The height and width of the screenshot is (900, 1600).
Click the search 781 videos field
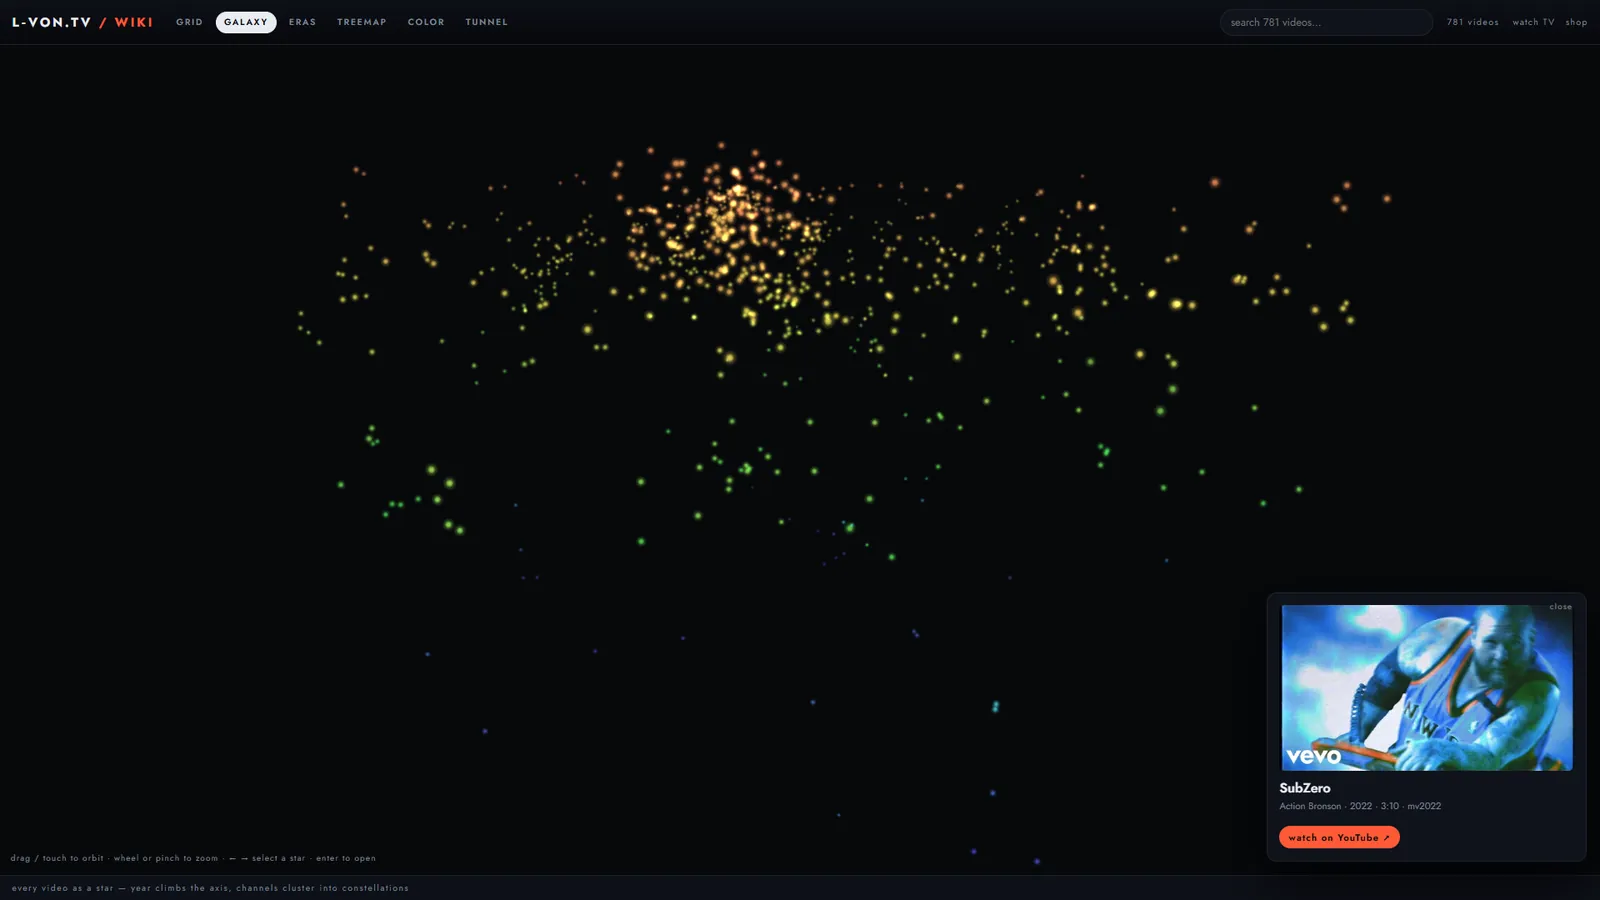point(1326,22)
